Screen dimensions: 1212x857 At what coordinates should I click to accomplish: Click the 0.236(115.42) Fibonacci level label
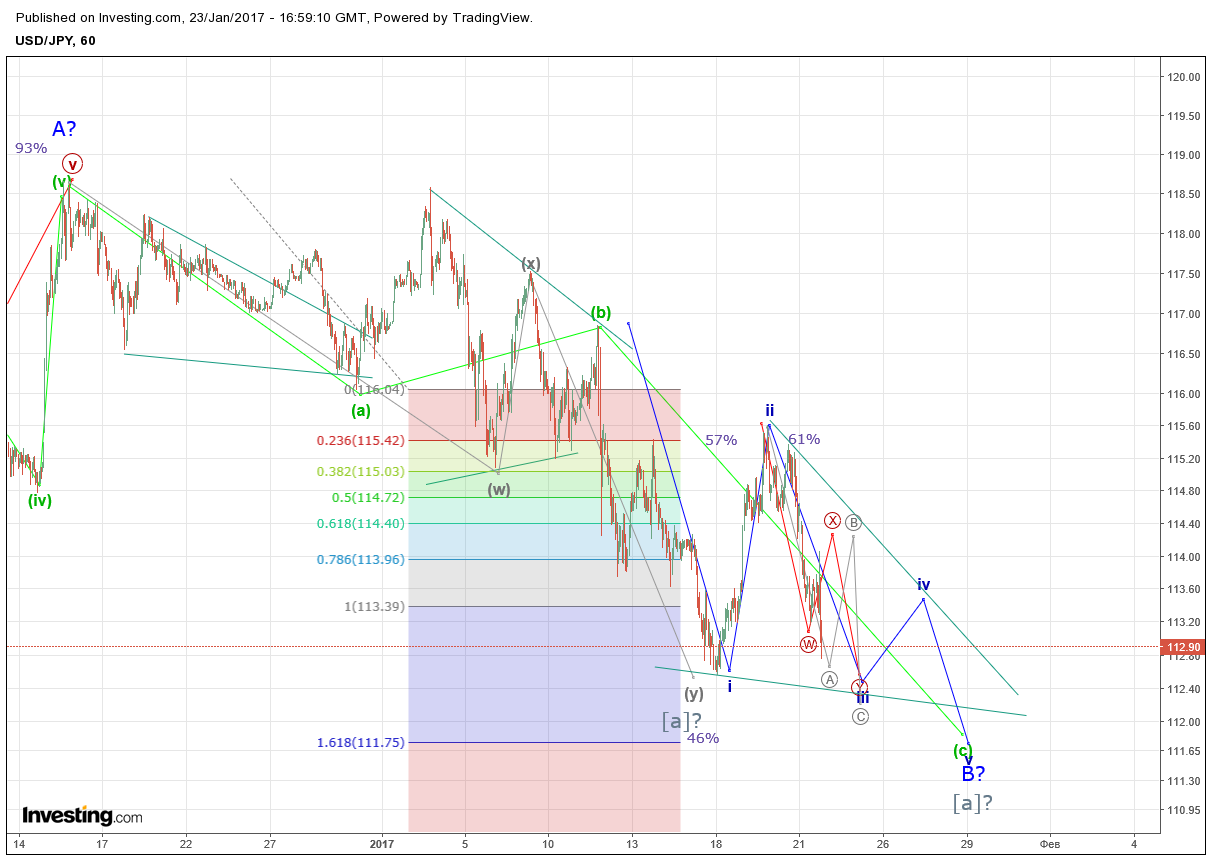tap(360, 440)
